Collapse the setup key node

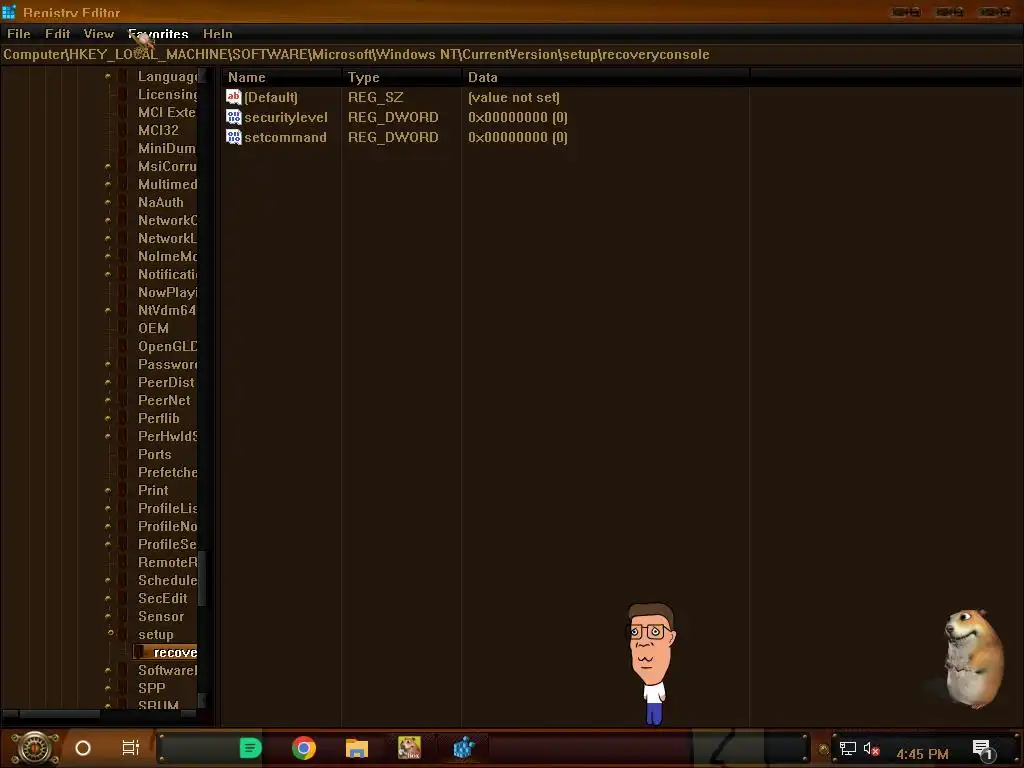[x=110, y=633]
